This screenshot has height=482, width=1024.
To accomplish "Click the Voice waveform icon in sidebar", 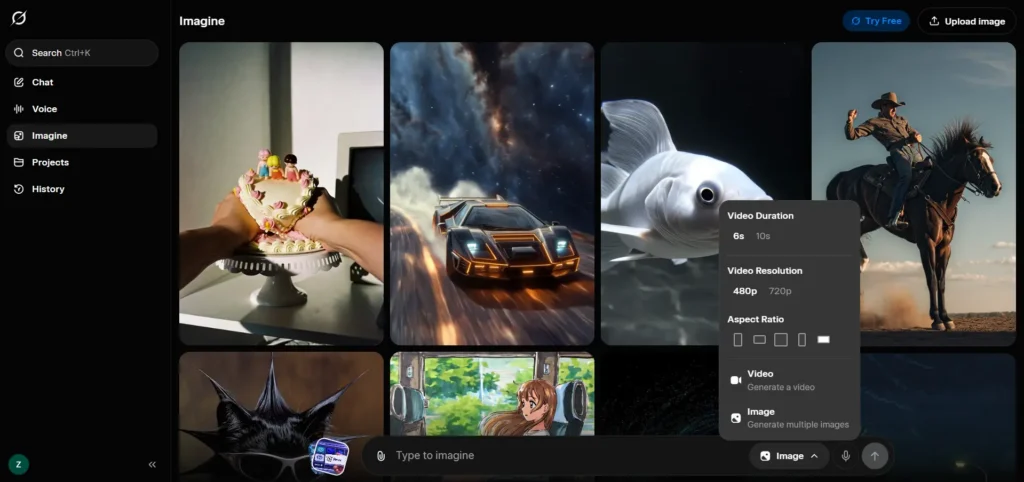I will tap(19, 109).
